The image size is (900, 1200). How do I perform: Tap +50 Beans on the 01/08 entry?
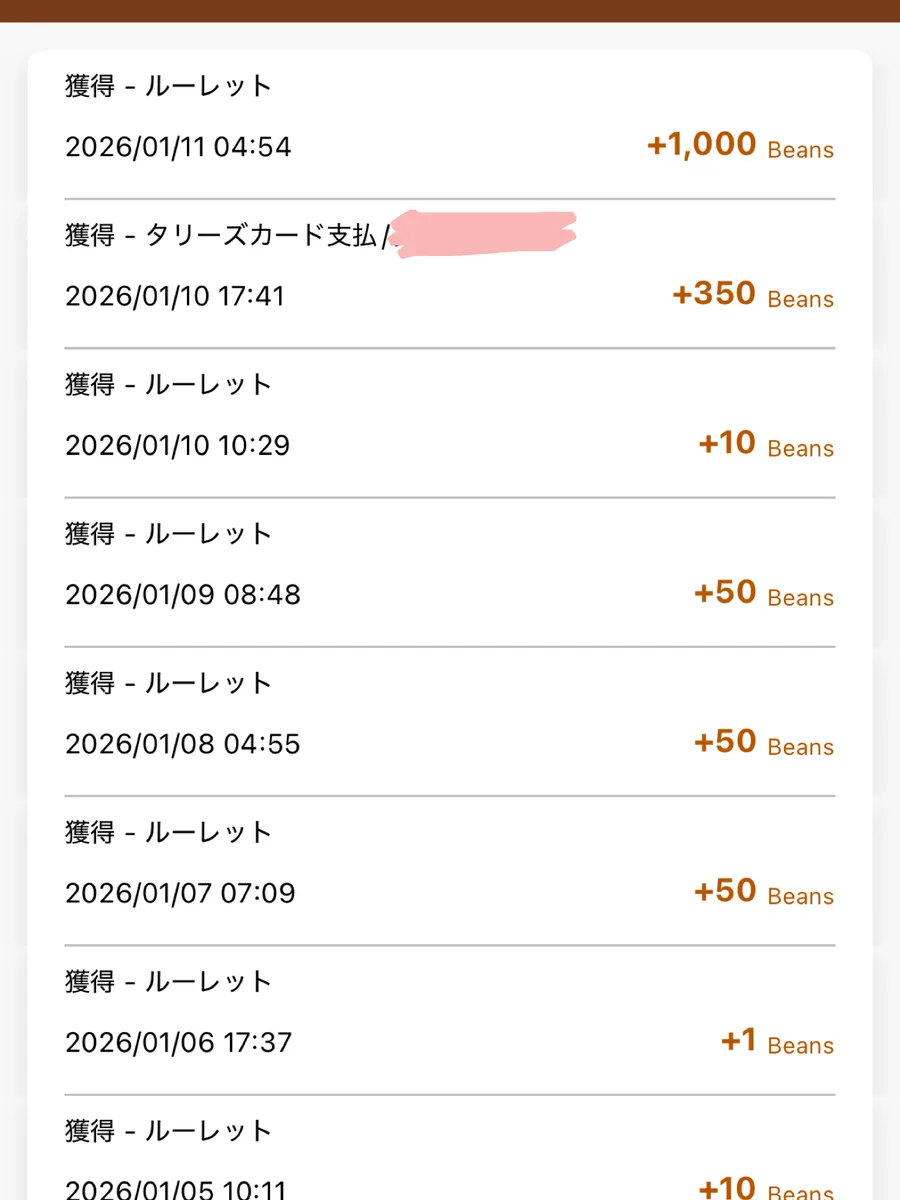coord(763,742)
